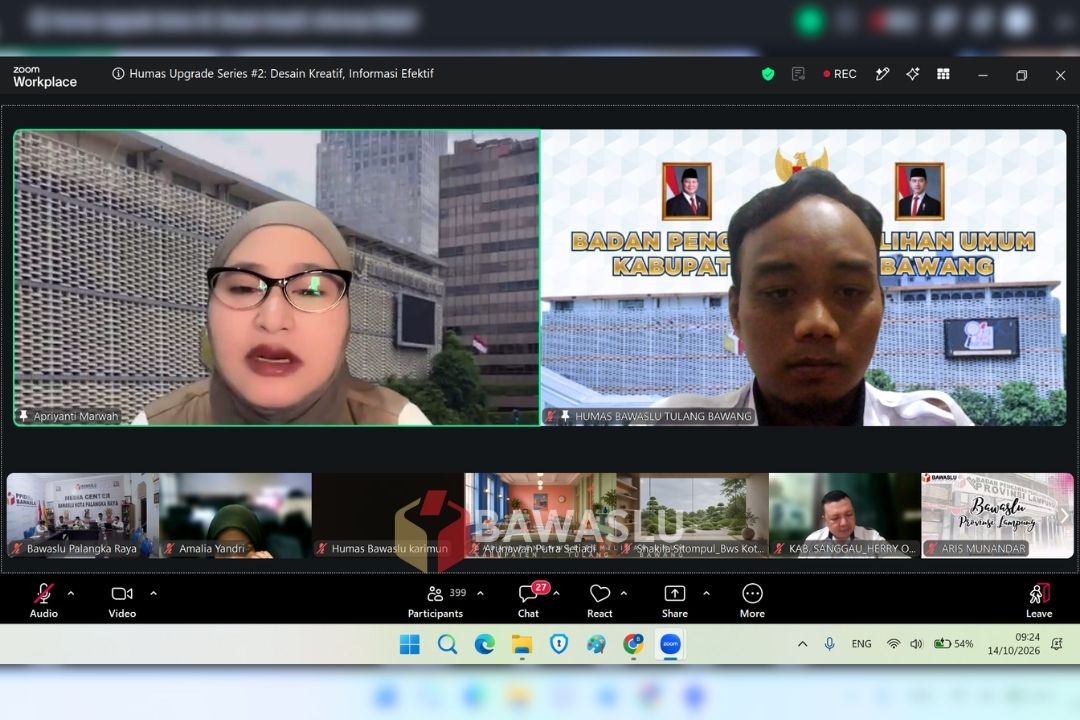This screenshot has width=1080, height=720.
Task: Leave the Zoom meeting
Action: tap(1039, 601)
